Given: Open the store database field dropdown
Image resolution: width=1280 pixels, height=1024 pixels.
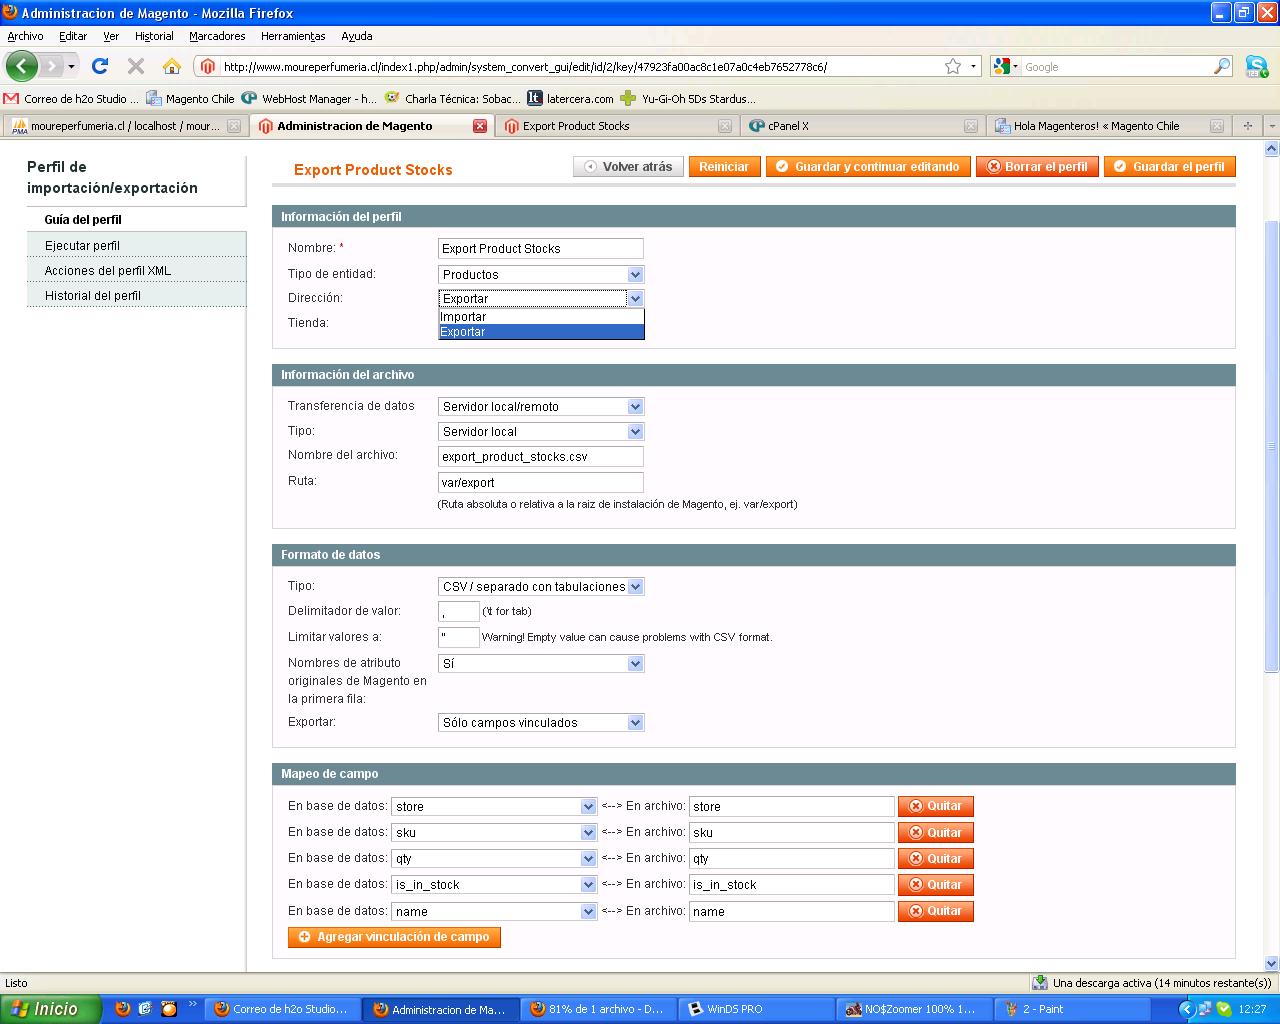Looking at the screenshot, I should pos(494,806).
